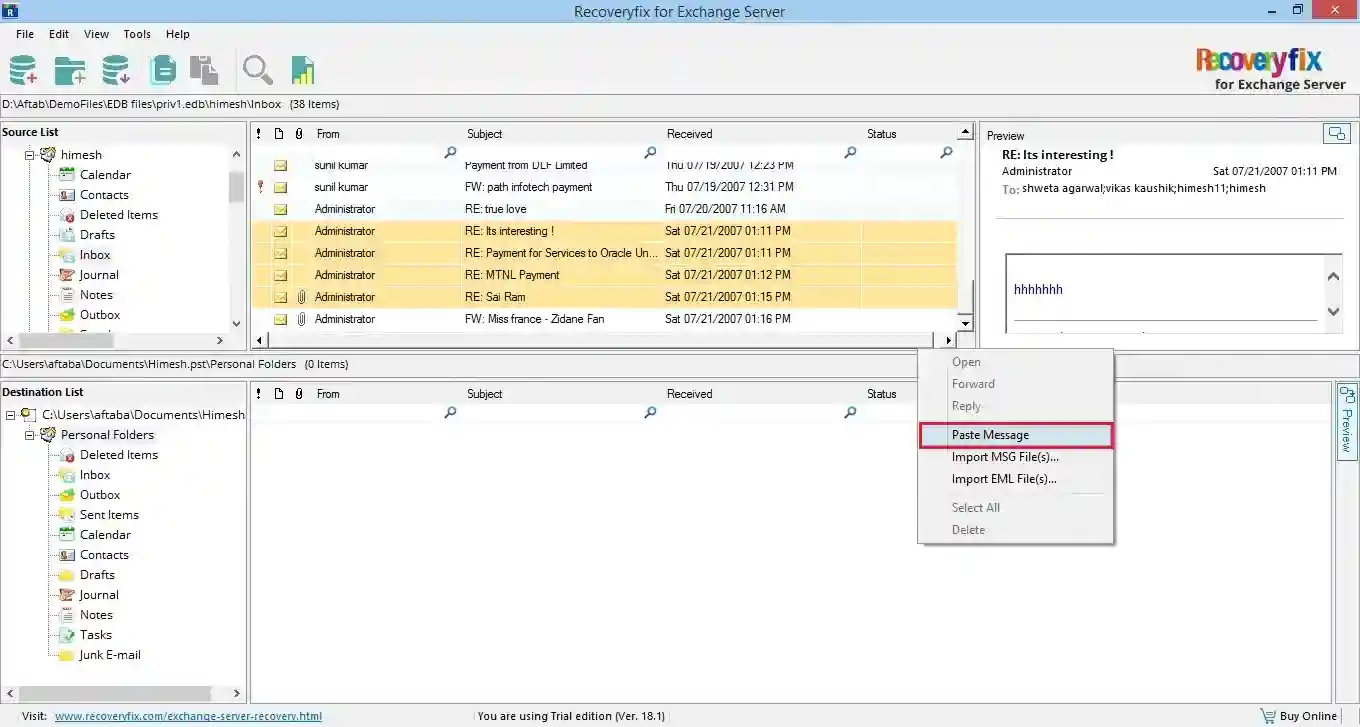Choose Paste Message from the context menu
This screenshot has height=727, width=1360.
(1015, 435)
